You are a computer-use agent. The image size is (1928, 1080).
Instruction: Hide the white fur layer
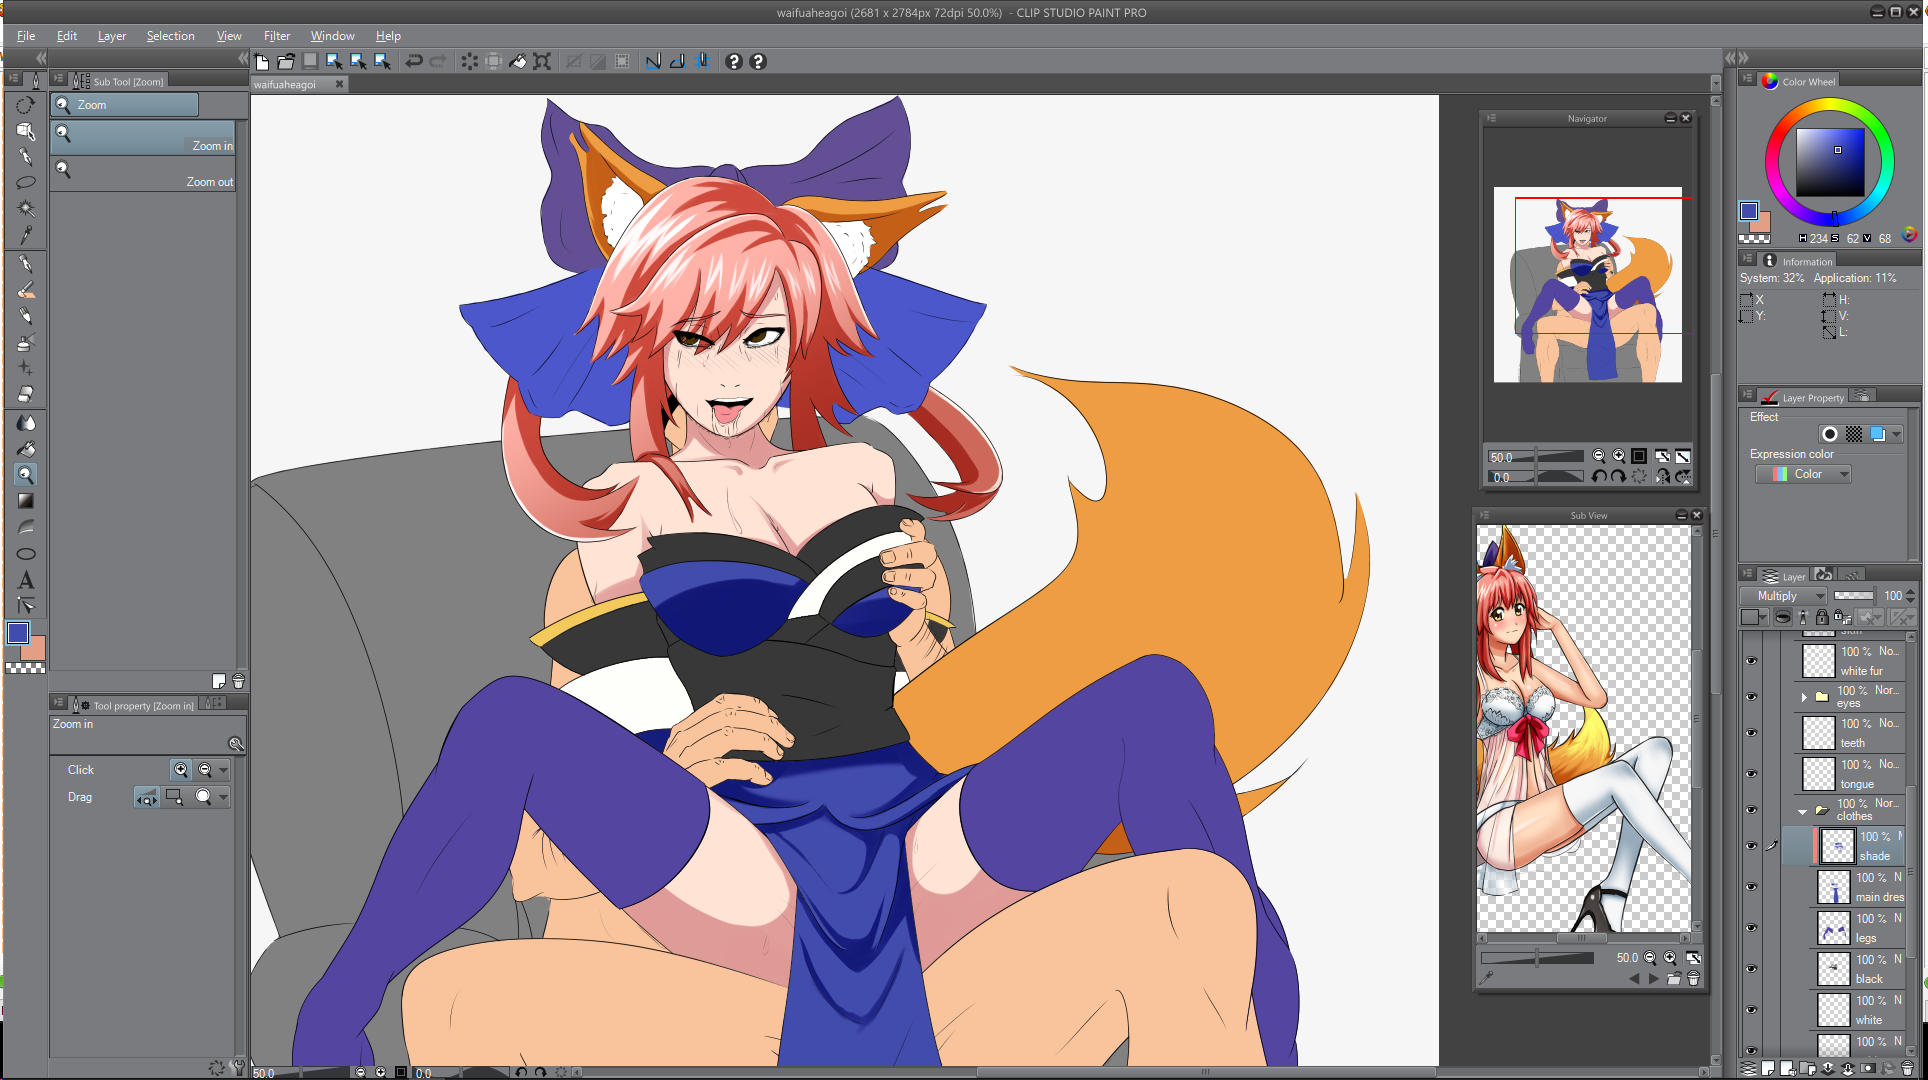click(1751, 661)
